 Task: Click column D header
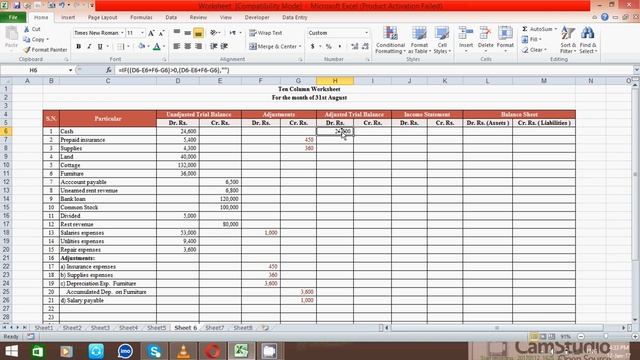tap(178, 81)
